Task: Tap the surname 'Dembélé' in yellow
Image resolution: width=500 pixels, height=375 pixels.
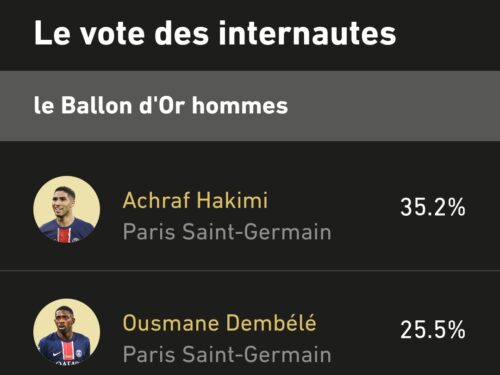Action: coord(271,323)
